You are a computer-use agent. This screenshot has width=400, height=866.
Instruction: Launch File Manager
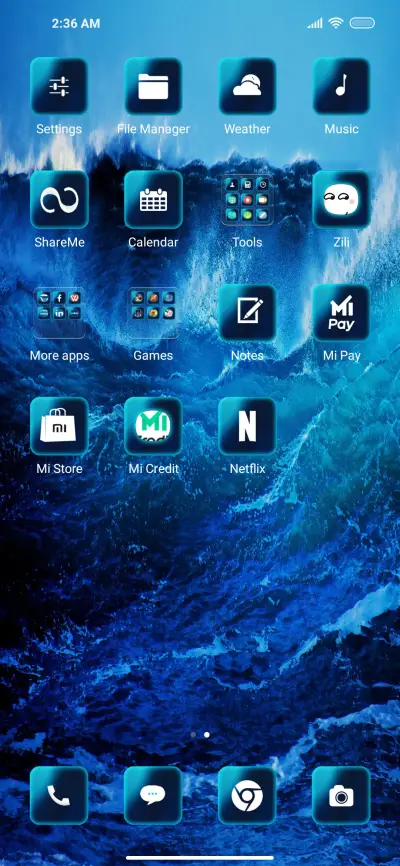pos(153,86)
